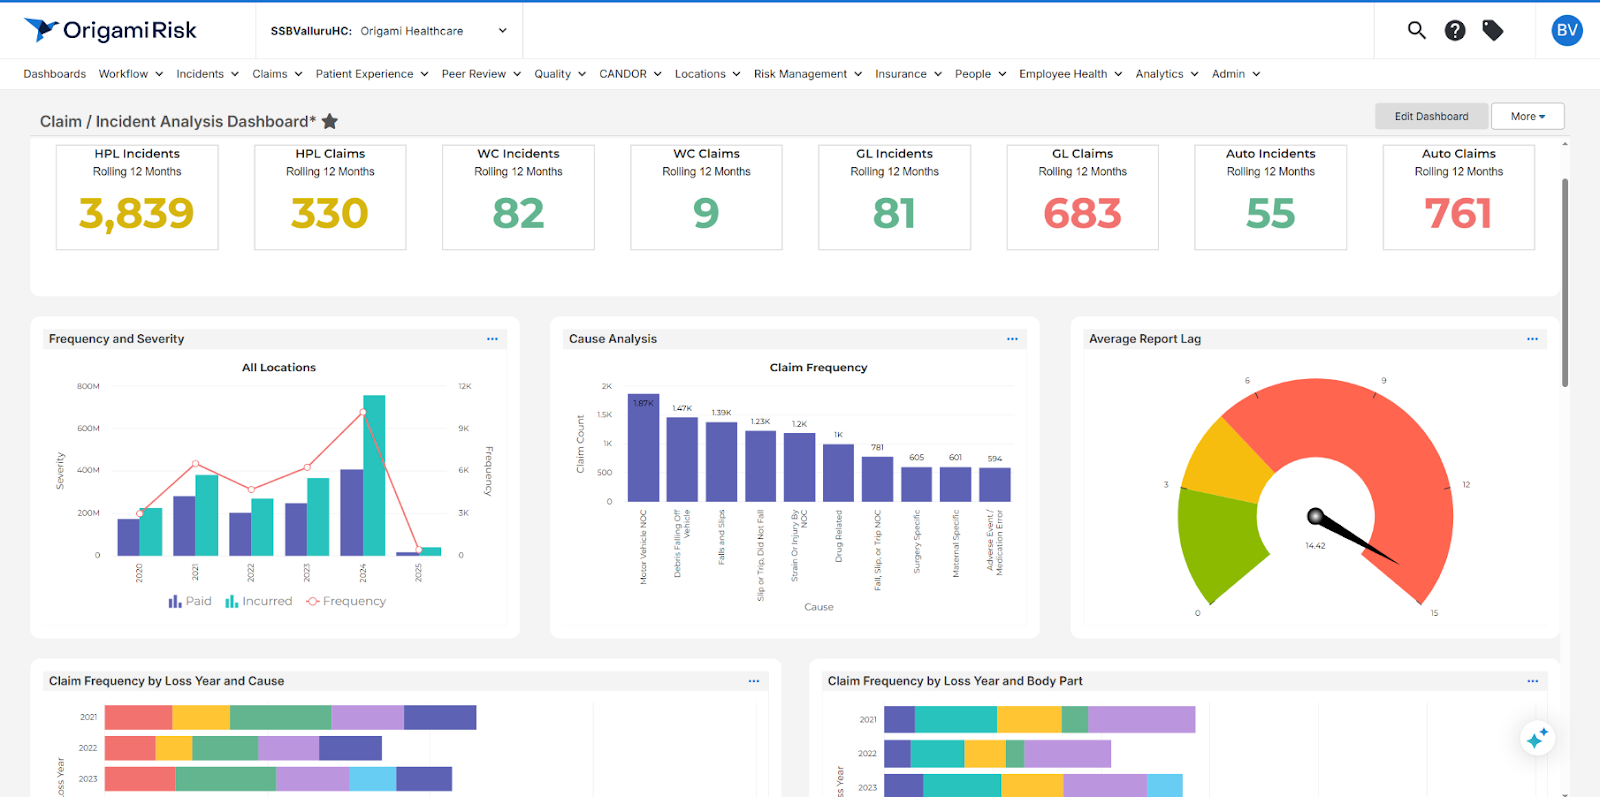Go to the Dashboards menu item
This screenshot has width=1600, height=797.
pyautogui.click(x=55, y=74)
